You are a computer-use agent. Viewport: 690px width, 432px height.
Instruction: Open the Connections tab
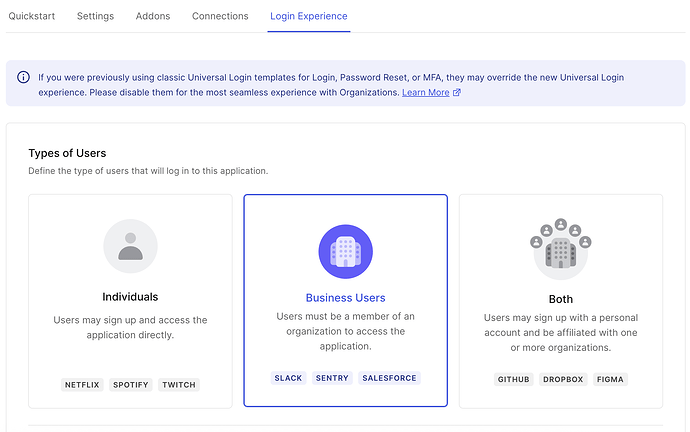point(220,16)
